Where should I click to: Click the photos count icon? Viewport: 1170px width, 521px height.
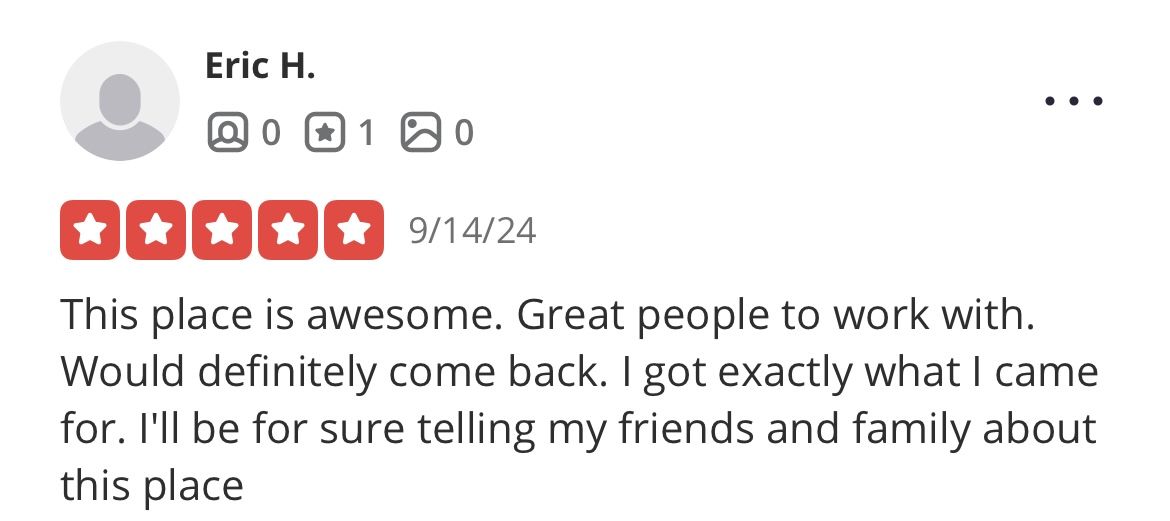421,132
